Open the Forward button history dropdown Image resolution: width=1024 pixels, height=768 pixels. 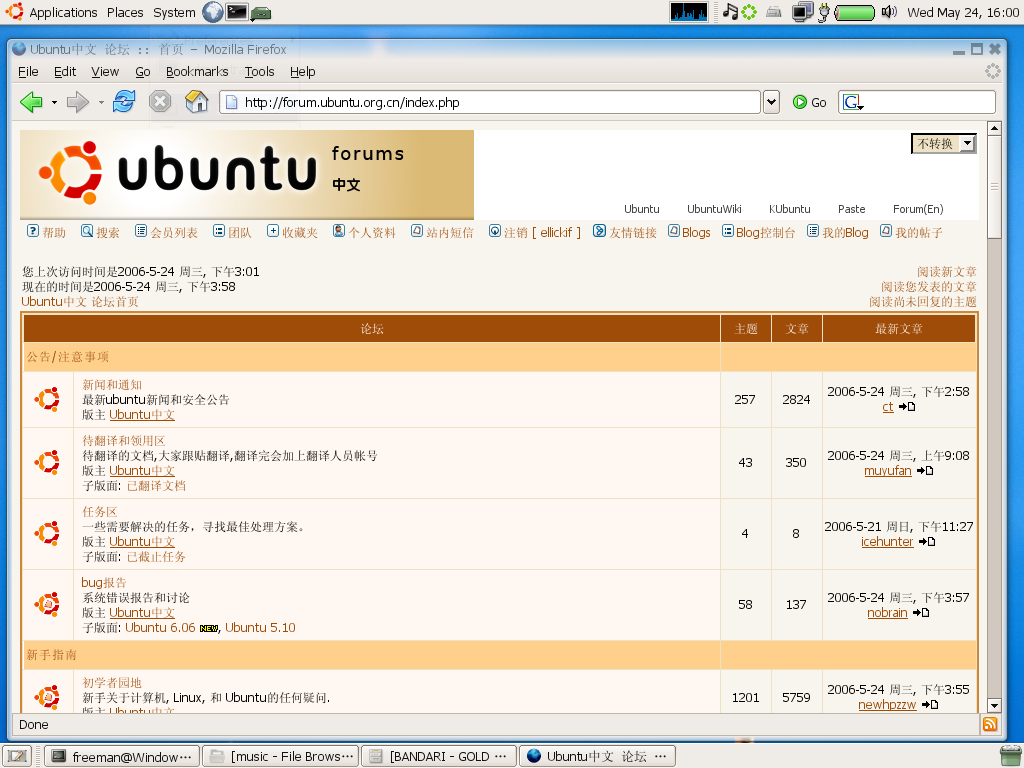tap(101, 103)
